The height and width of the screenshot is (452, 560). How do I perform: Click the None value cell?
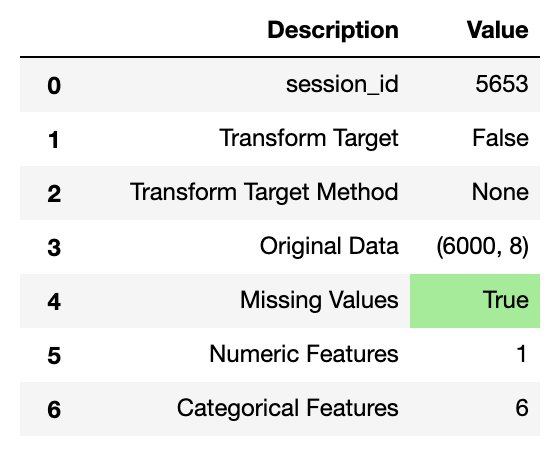coord(500,193)
